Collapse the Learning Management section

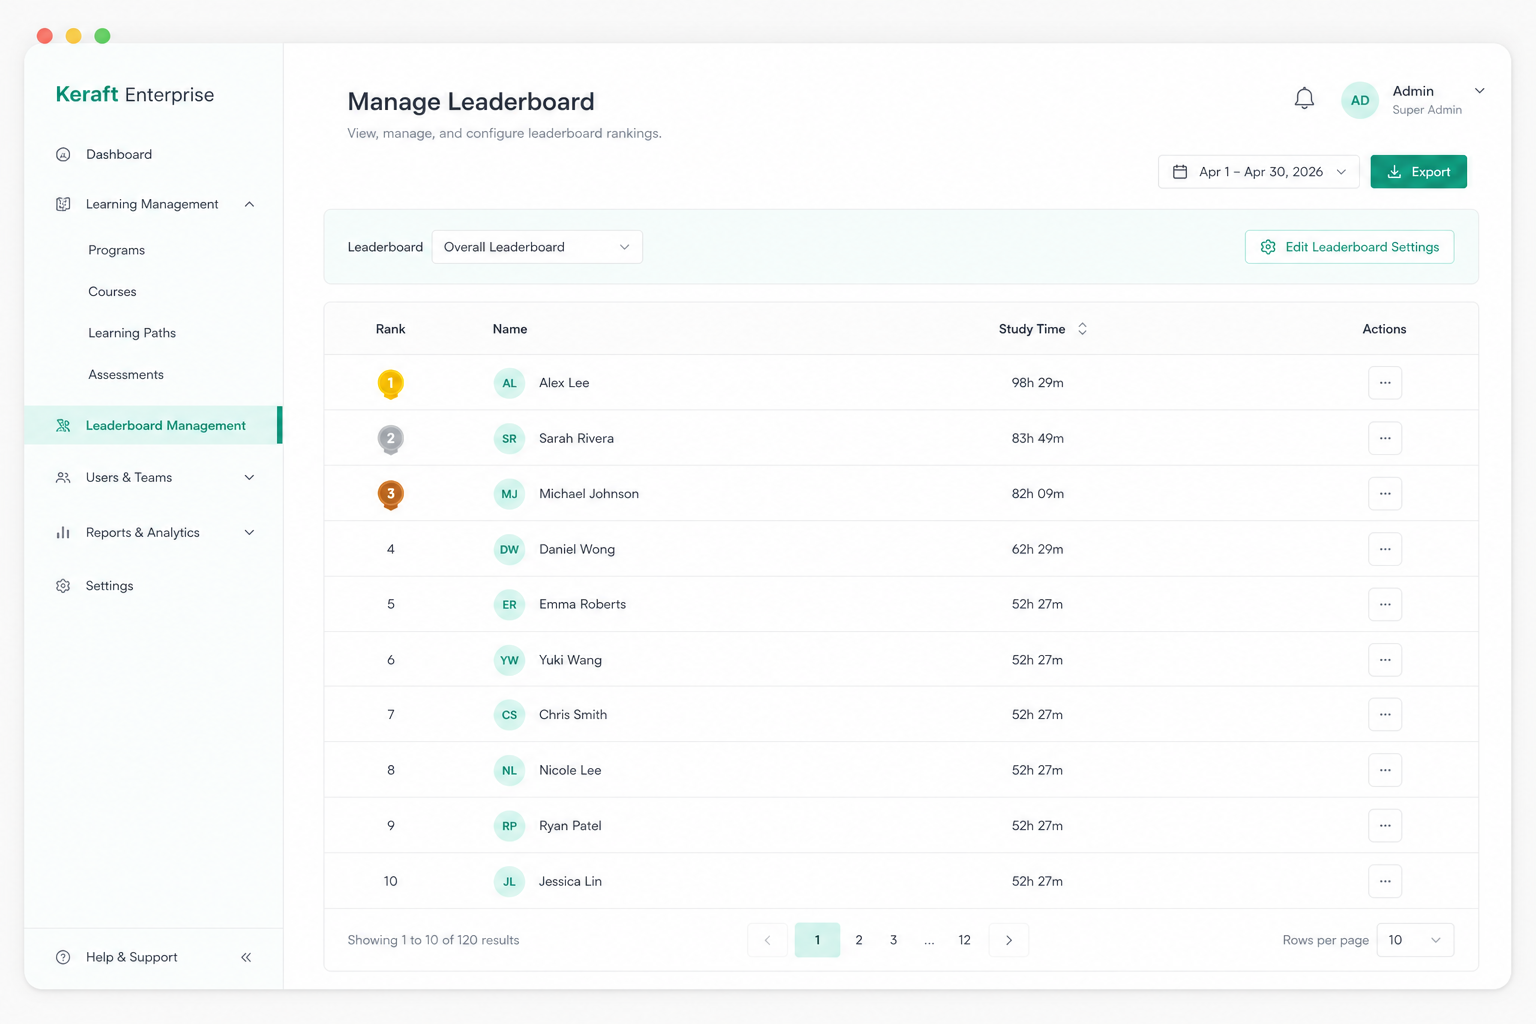tap(249, 204)
